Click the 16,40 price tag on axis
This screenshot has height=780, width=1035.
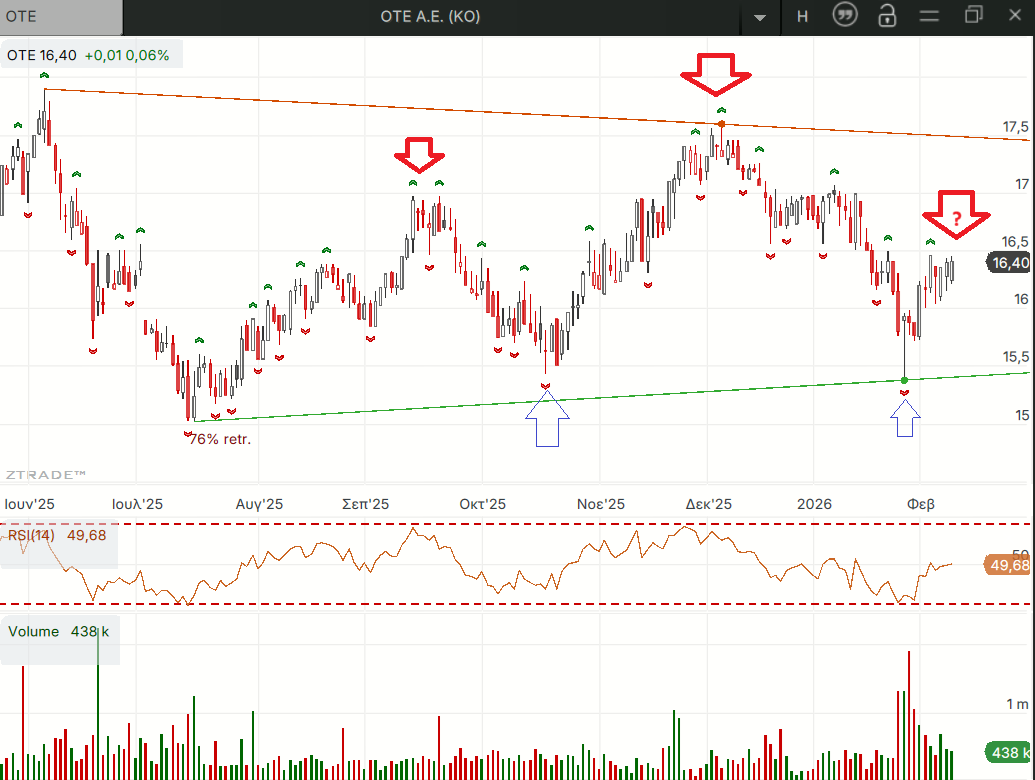coord(1008,263)
